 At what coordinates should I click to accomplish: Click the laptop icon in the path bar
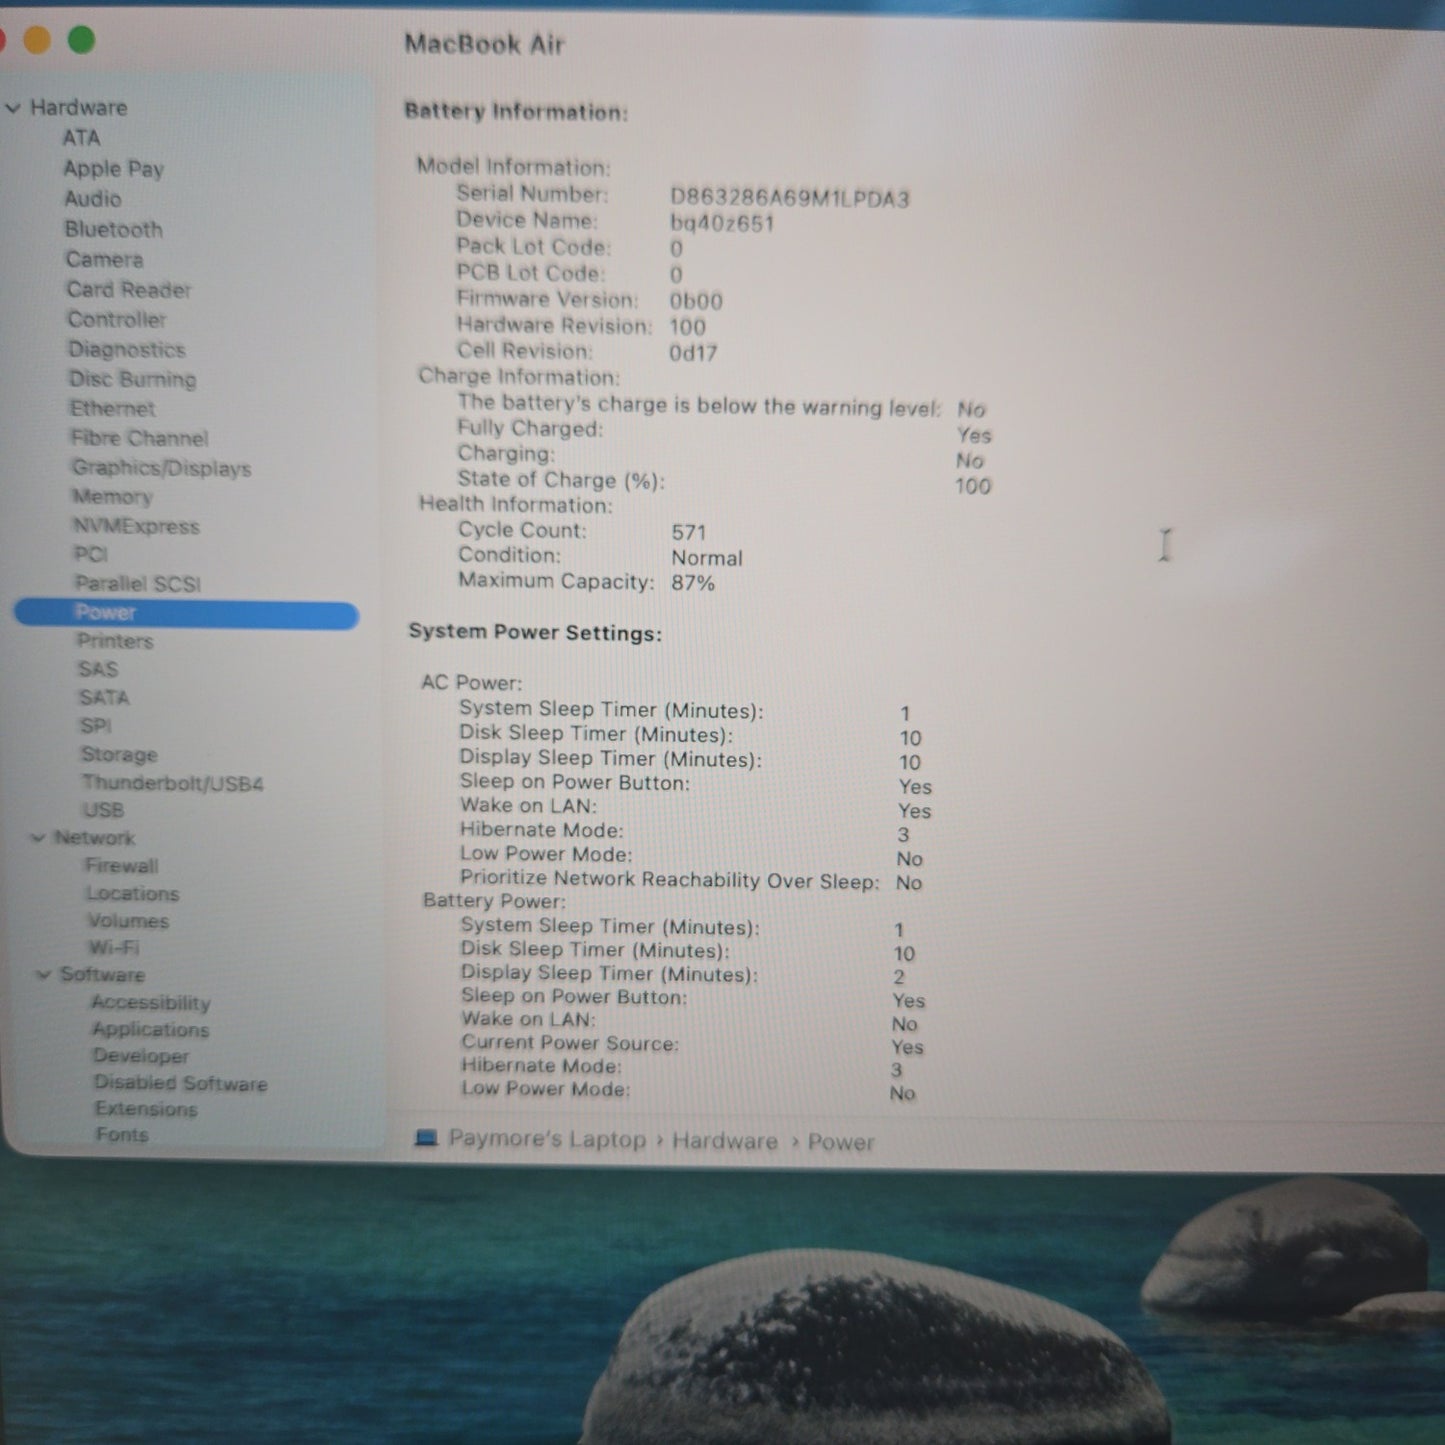tap(426, 1139)
